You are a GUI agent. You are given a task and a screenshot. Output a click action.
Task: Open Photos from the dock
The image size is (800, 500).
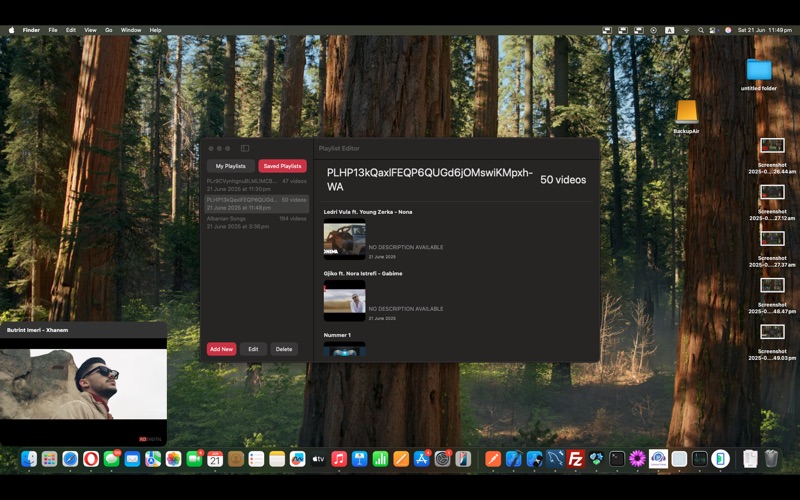coord(173,459)
